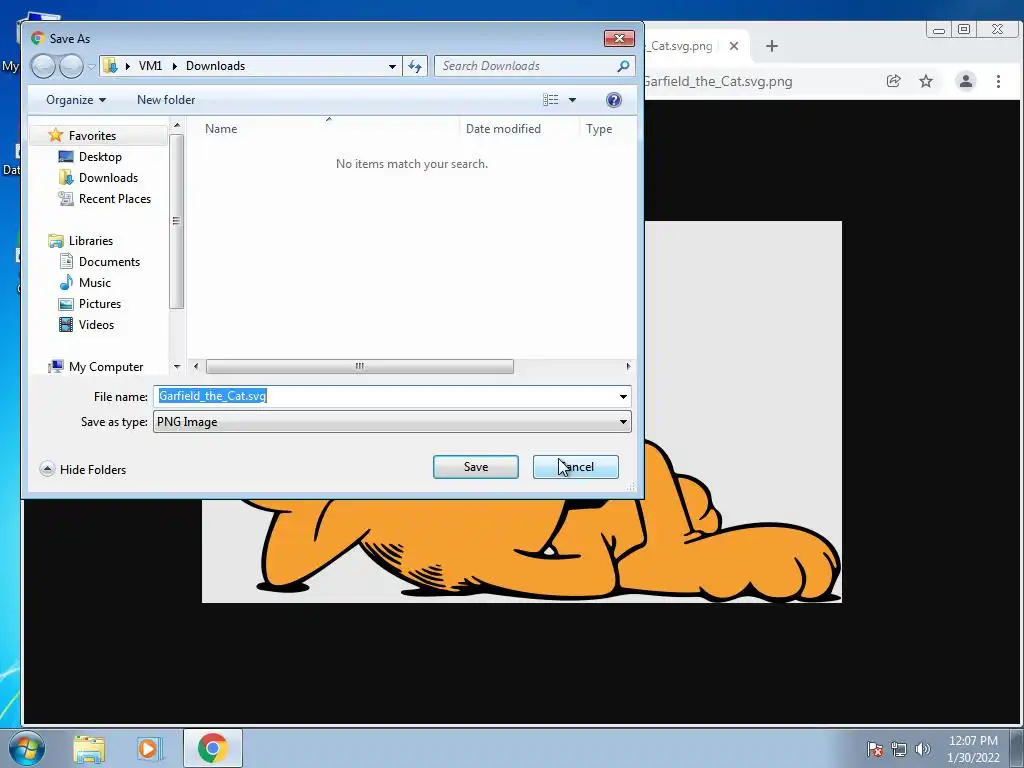
Task: Click the file list horizontal scrollbar thumb
Action: [360, 366]
